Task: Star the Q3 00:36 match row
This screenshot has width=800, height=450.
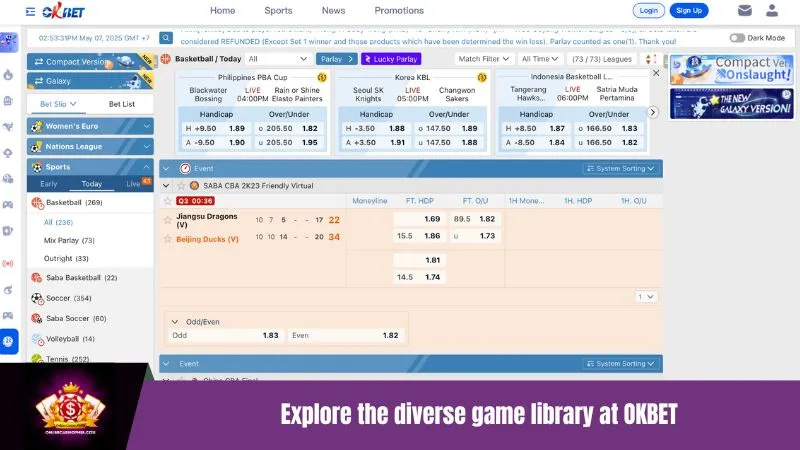Action: [x=167, y=201]
